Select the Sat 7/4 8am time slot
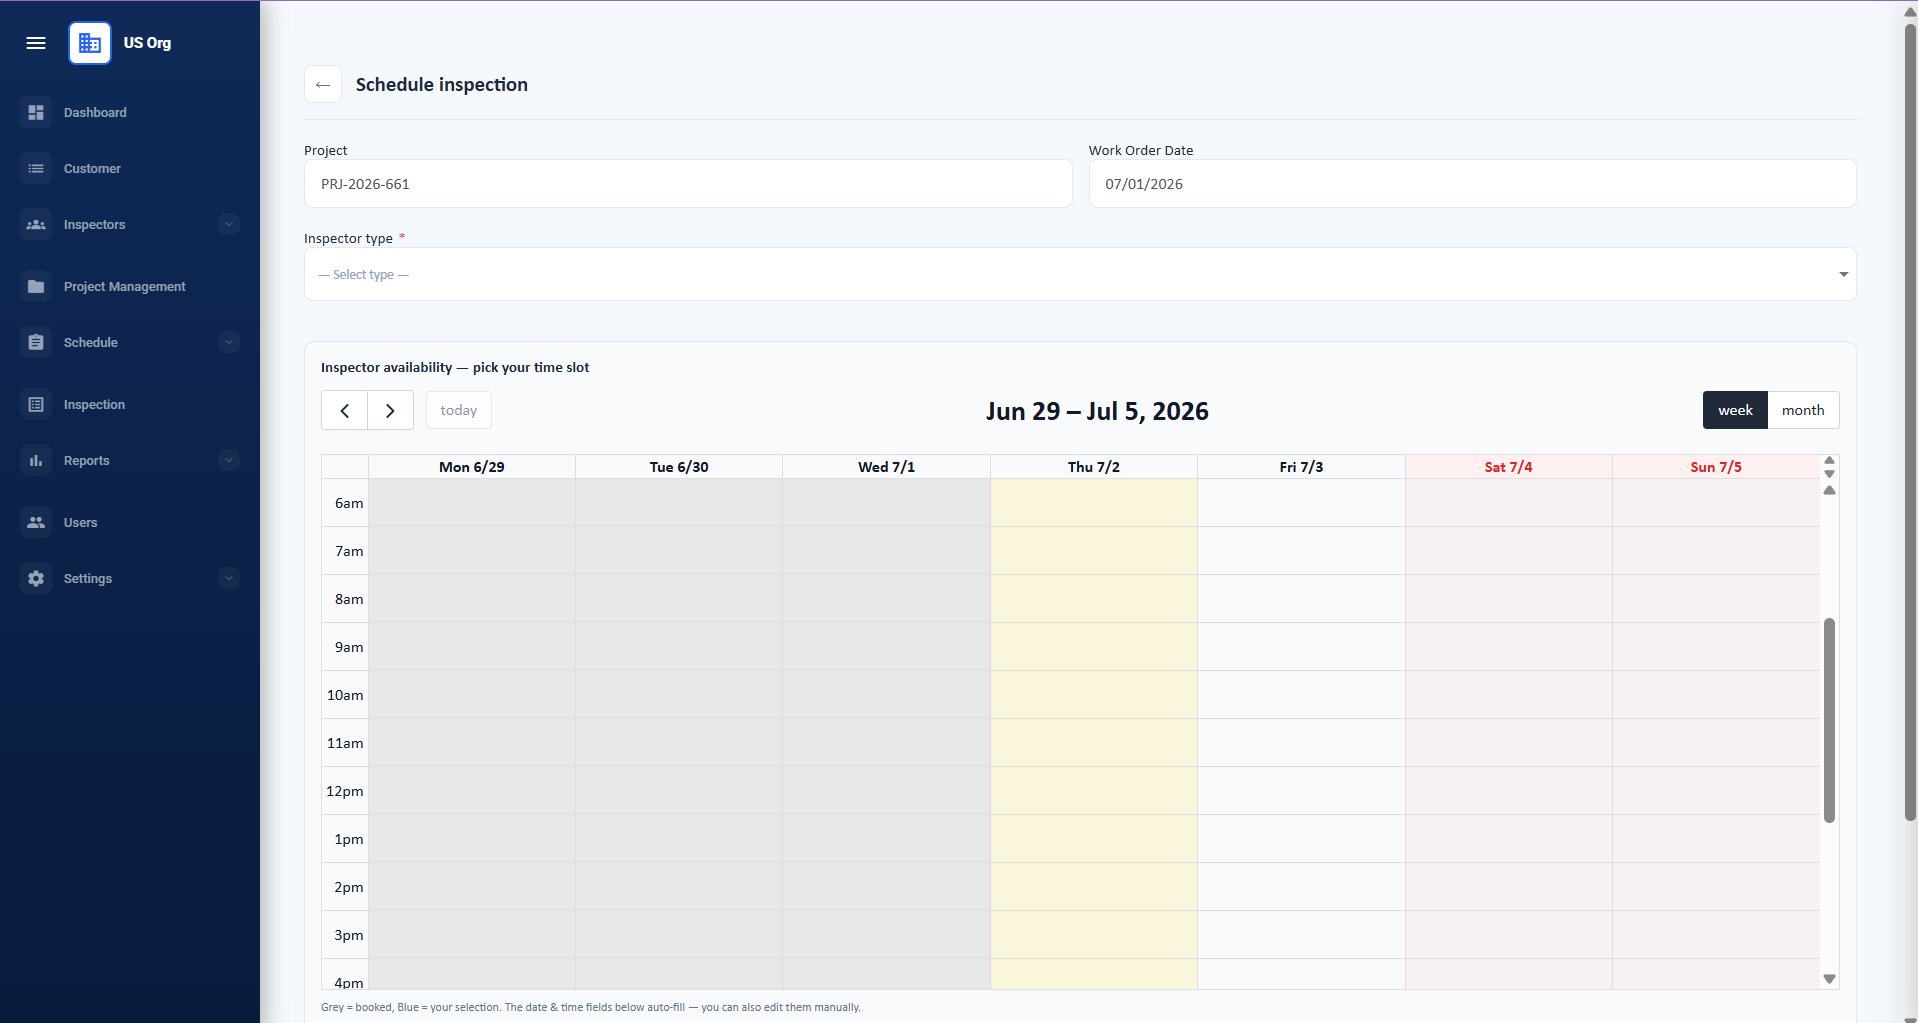Image resolution: width=1918 pixels, height=1023 pixels. [1509, 599]
